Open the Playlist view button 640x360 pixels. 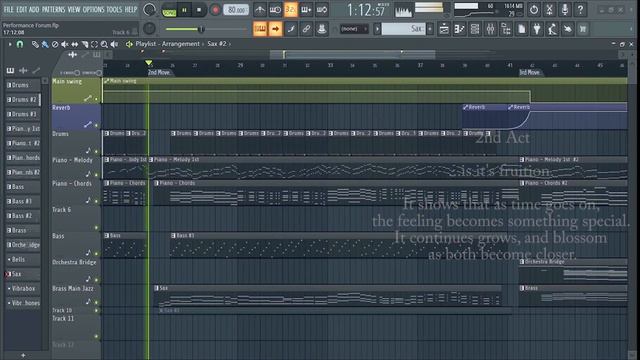click(x=444, y=29)
